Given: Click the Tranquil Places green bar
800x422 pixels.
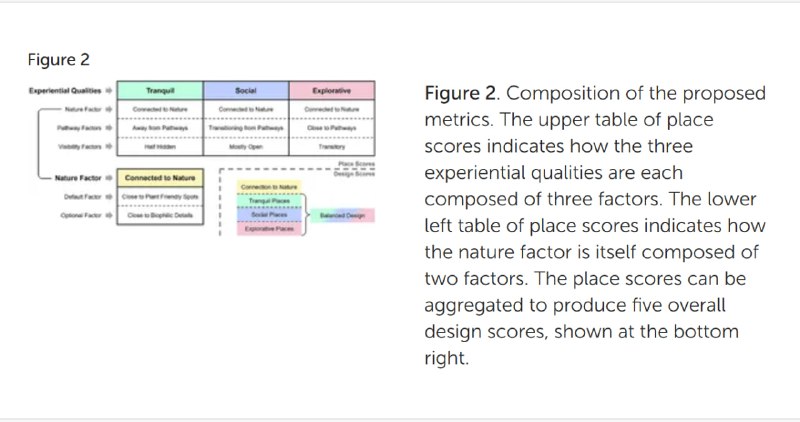Looking at the screenshot, I should coord(269,201).
